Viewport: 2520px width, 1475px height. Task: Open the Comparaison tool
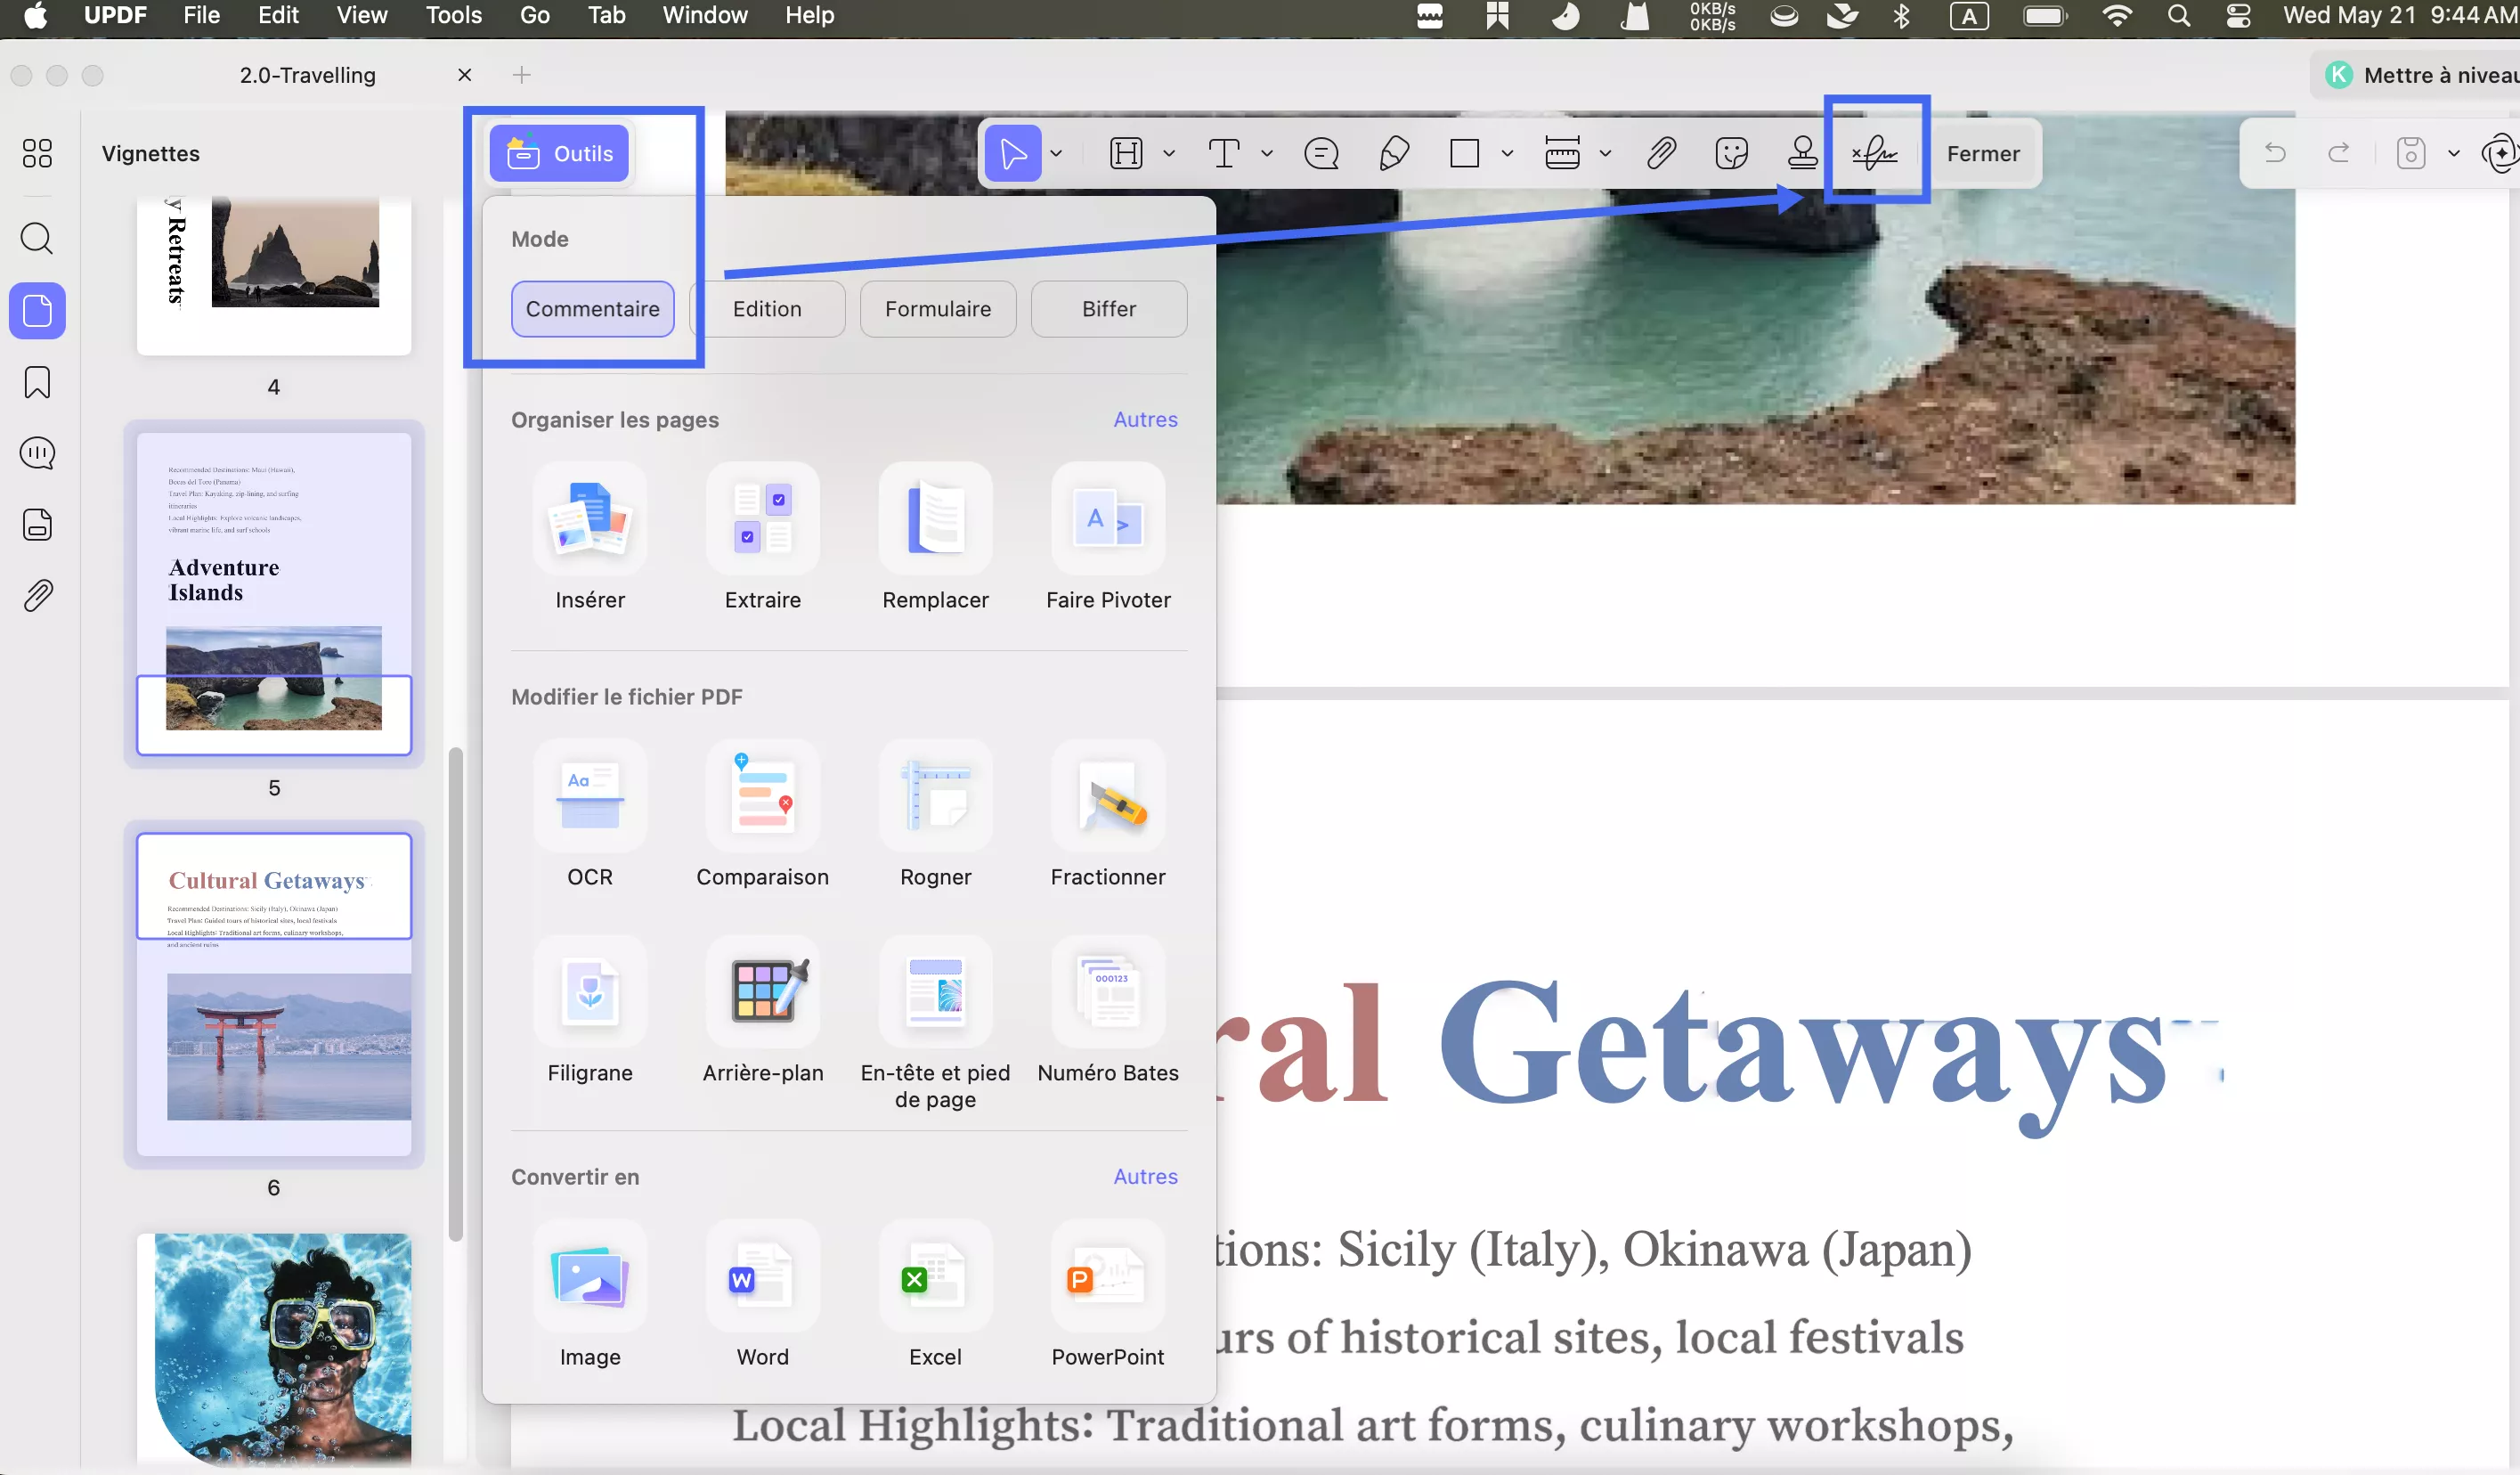coord(763,795)
